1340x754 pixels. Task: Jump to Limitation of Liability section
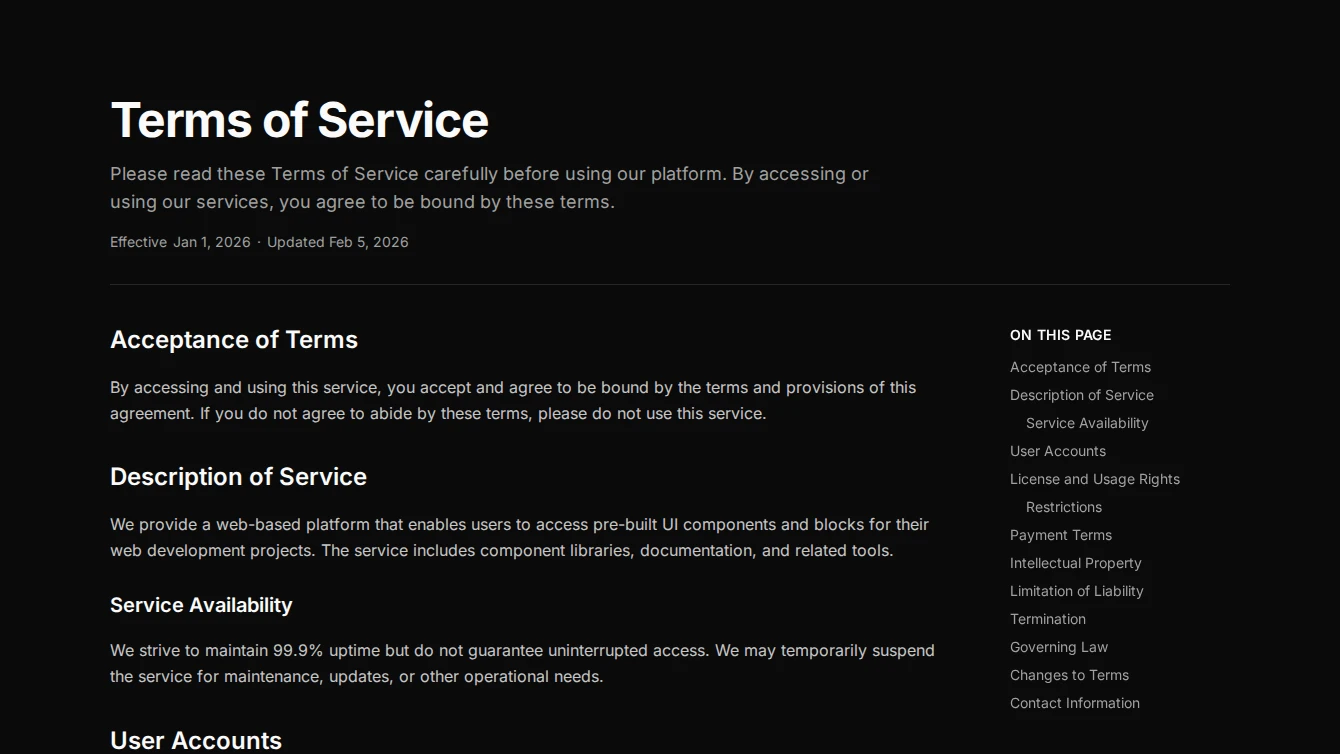point(1076,591)
